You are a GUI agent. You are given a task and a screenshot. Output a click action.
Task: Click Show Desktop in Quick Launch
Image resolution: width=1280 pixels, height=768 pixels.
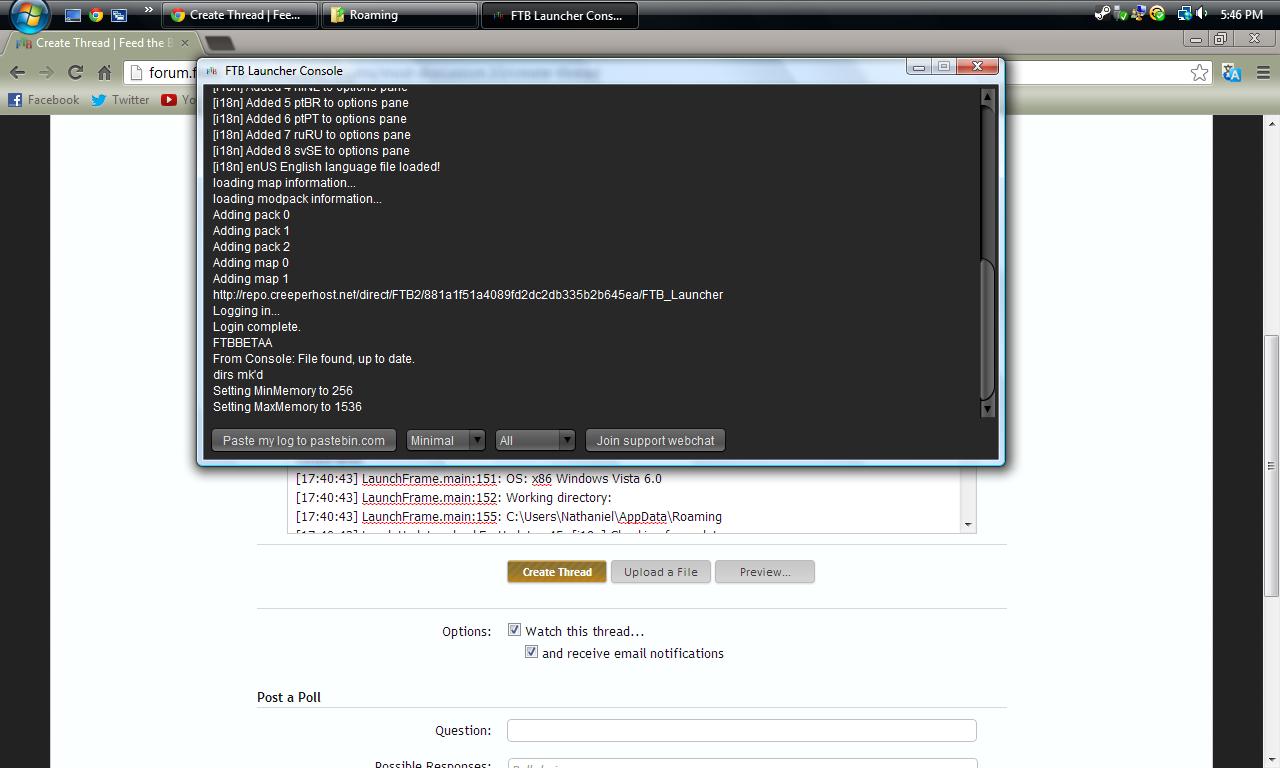point(73,15)
